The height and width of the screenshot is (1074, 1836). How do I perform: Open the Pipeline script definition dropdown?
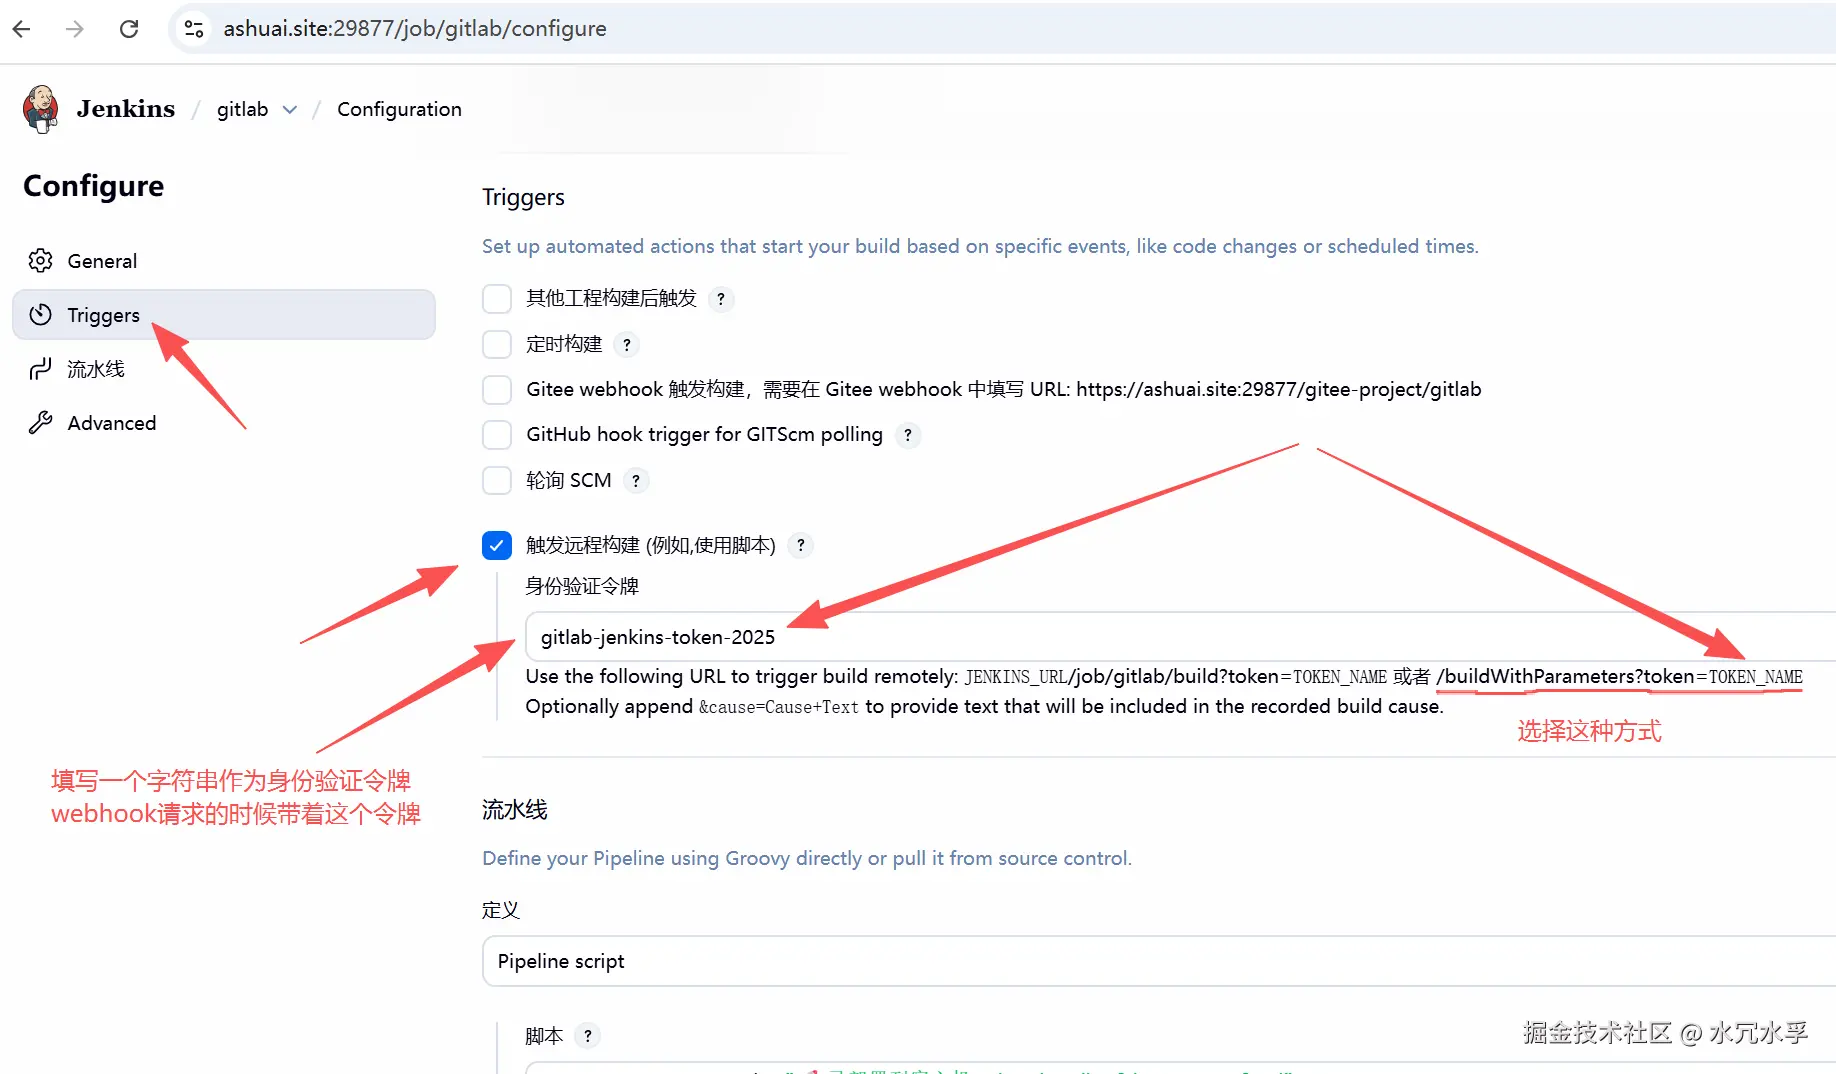[1159, 961]
